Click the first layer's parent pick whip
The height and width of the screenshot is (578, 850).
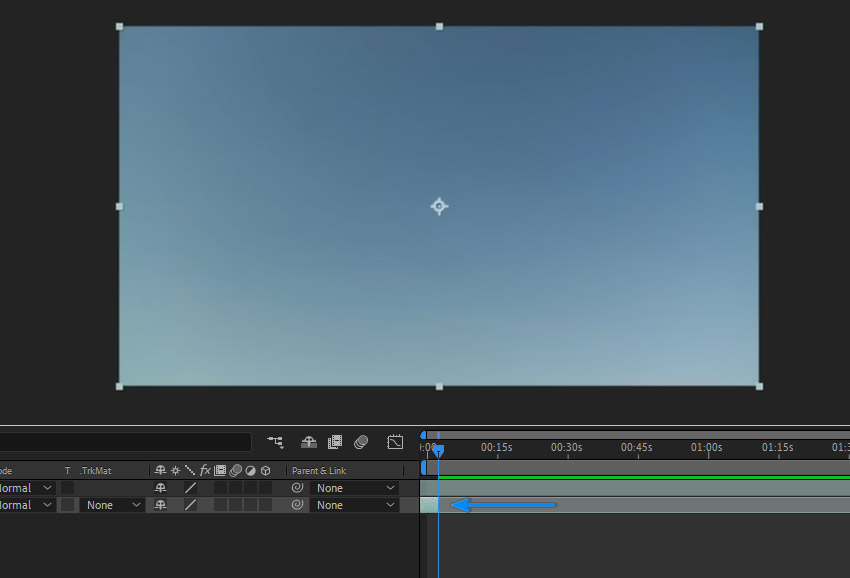tap(297, 488)
